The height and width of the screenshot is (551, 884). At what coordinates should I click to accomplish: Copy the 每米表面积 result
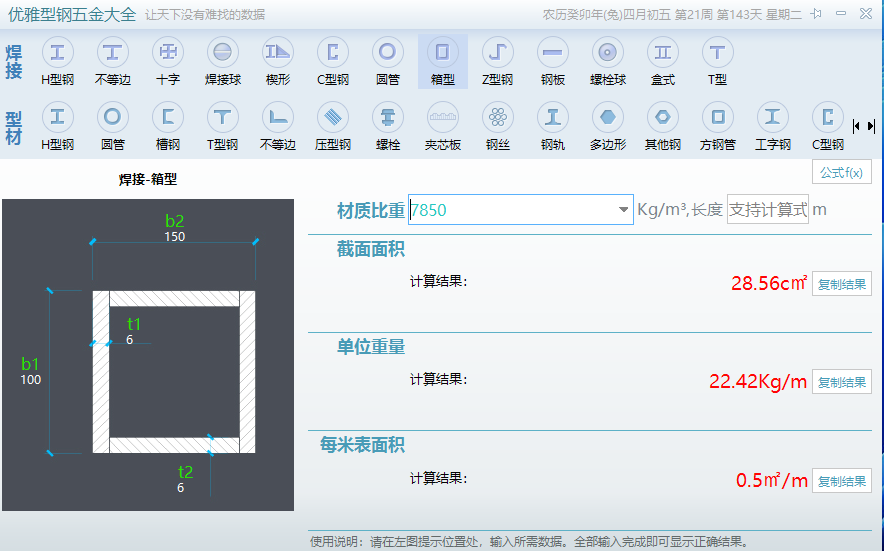point(842,481)
